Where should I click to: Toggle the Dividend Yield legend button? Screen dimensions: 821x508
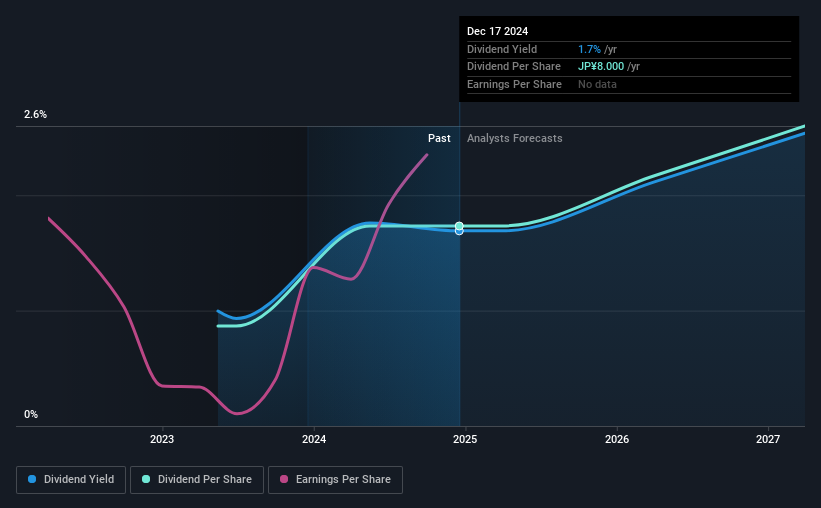(x=71, y=480)
